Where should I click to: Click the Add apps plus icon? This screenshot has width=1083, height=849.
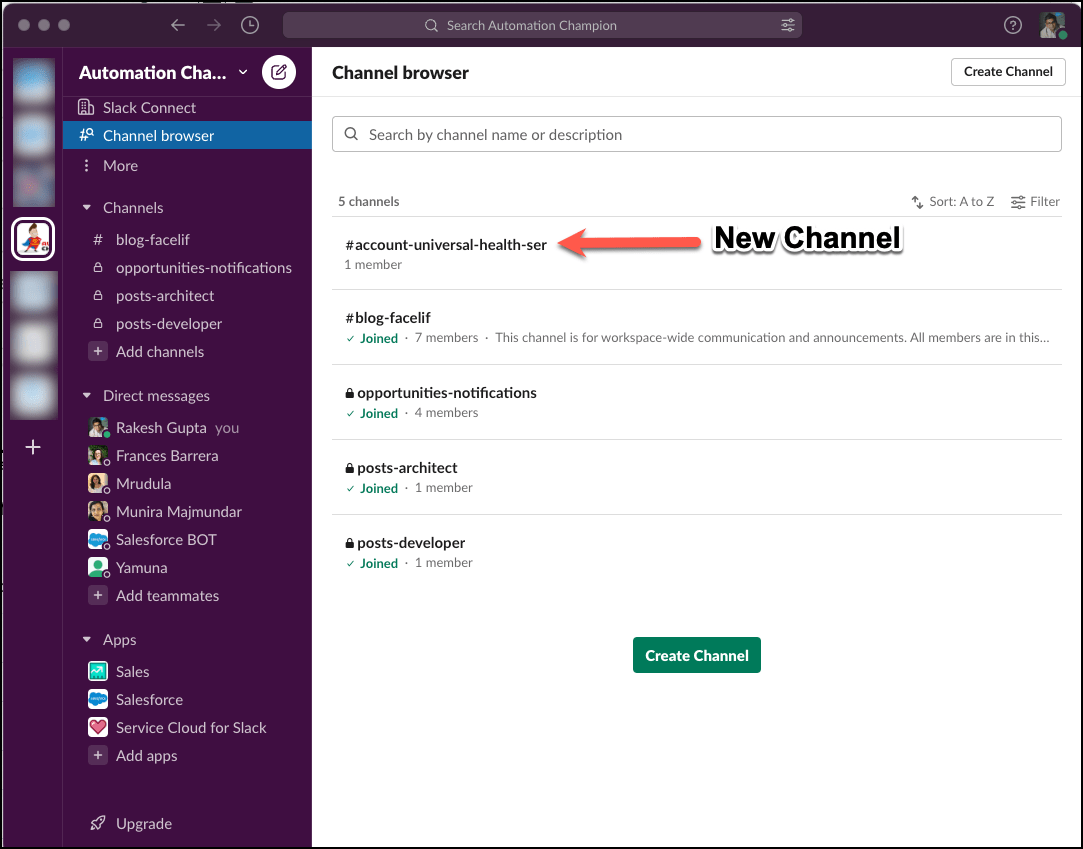(98, 755)
